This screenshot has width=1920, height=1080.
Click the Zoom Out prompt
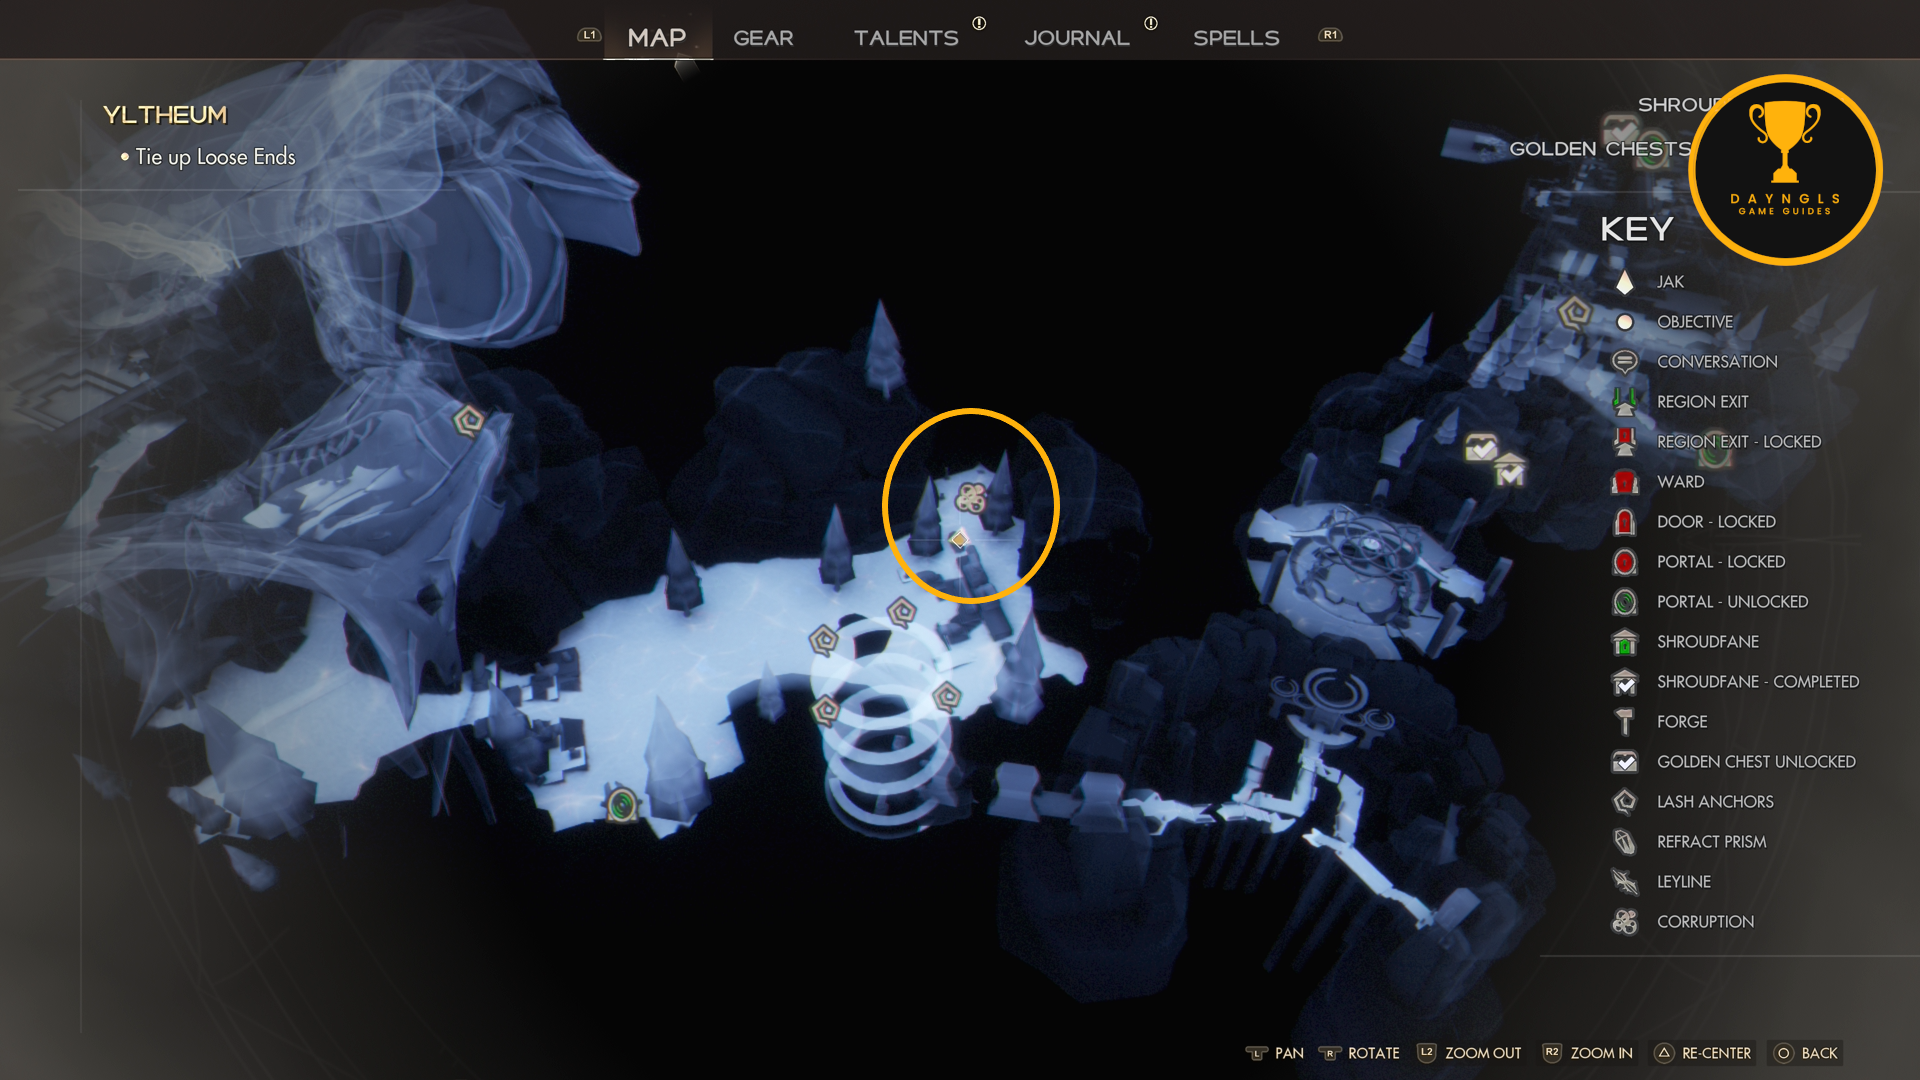1469,1053
